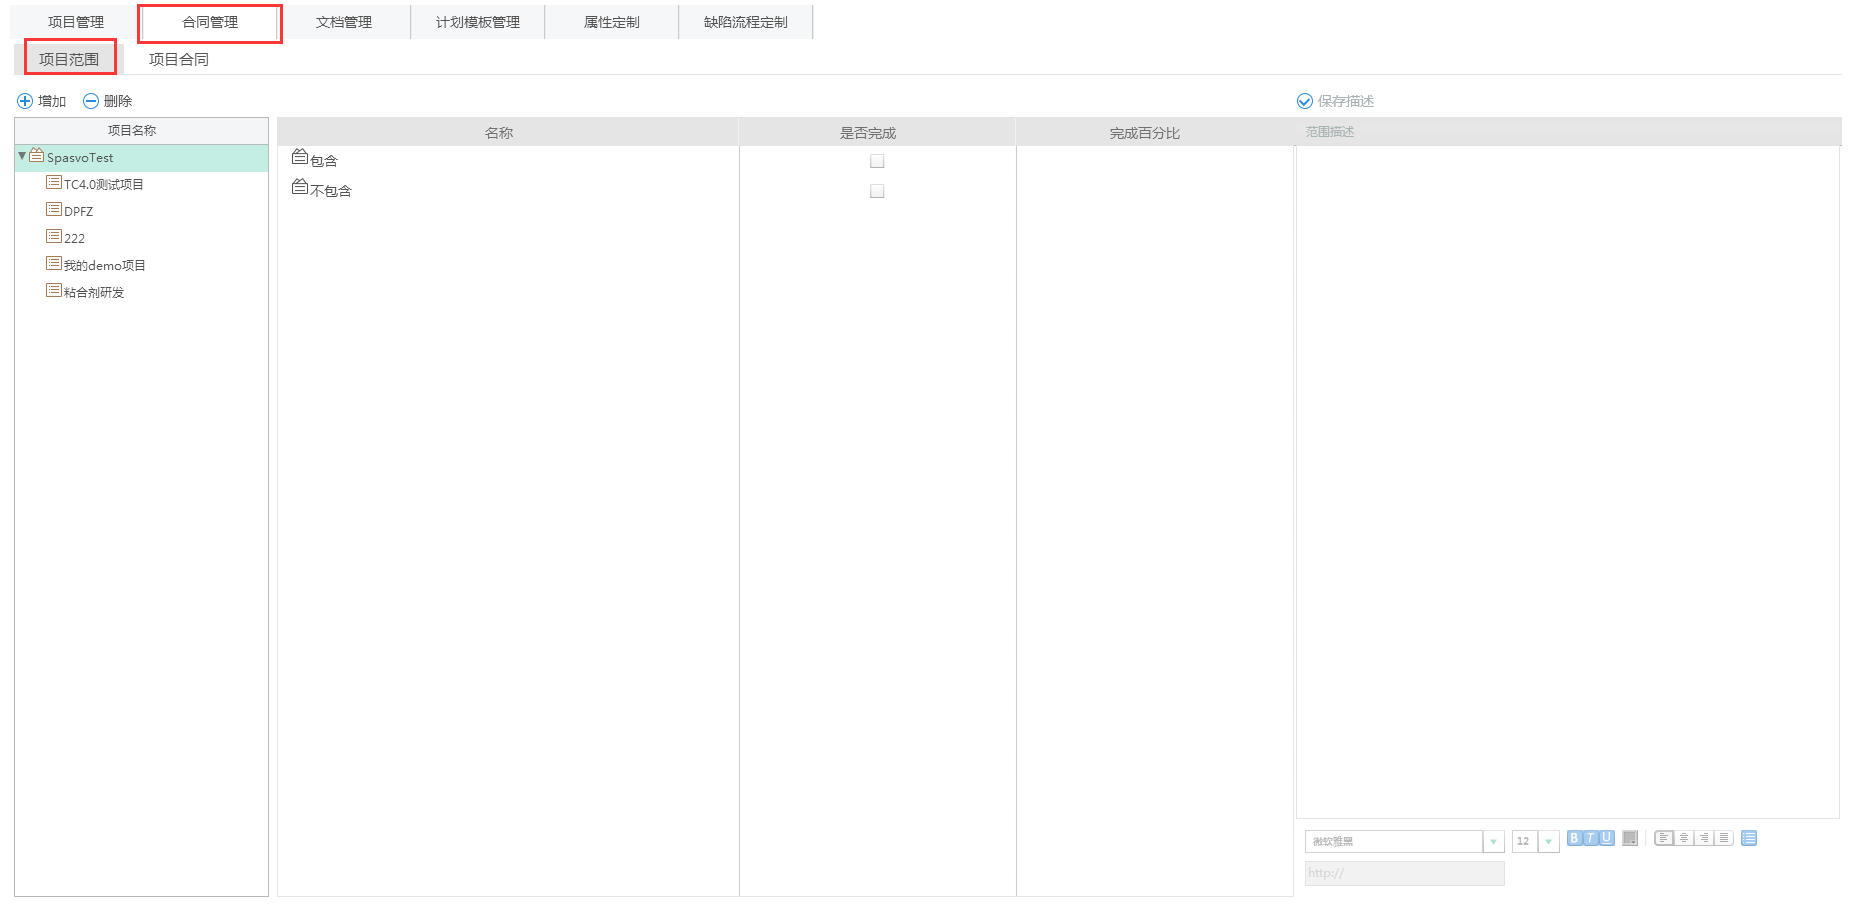Click the list icon beside DPFZ
This screenshot has width=1856, height=906.
[x=54, y=209]
